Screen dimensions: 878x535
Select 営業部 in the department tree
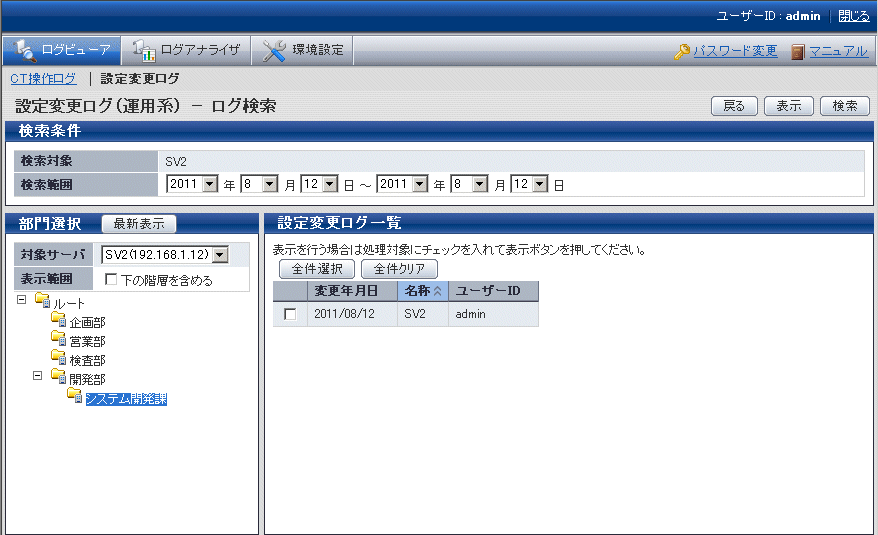click(x=87, y=342)
